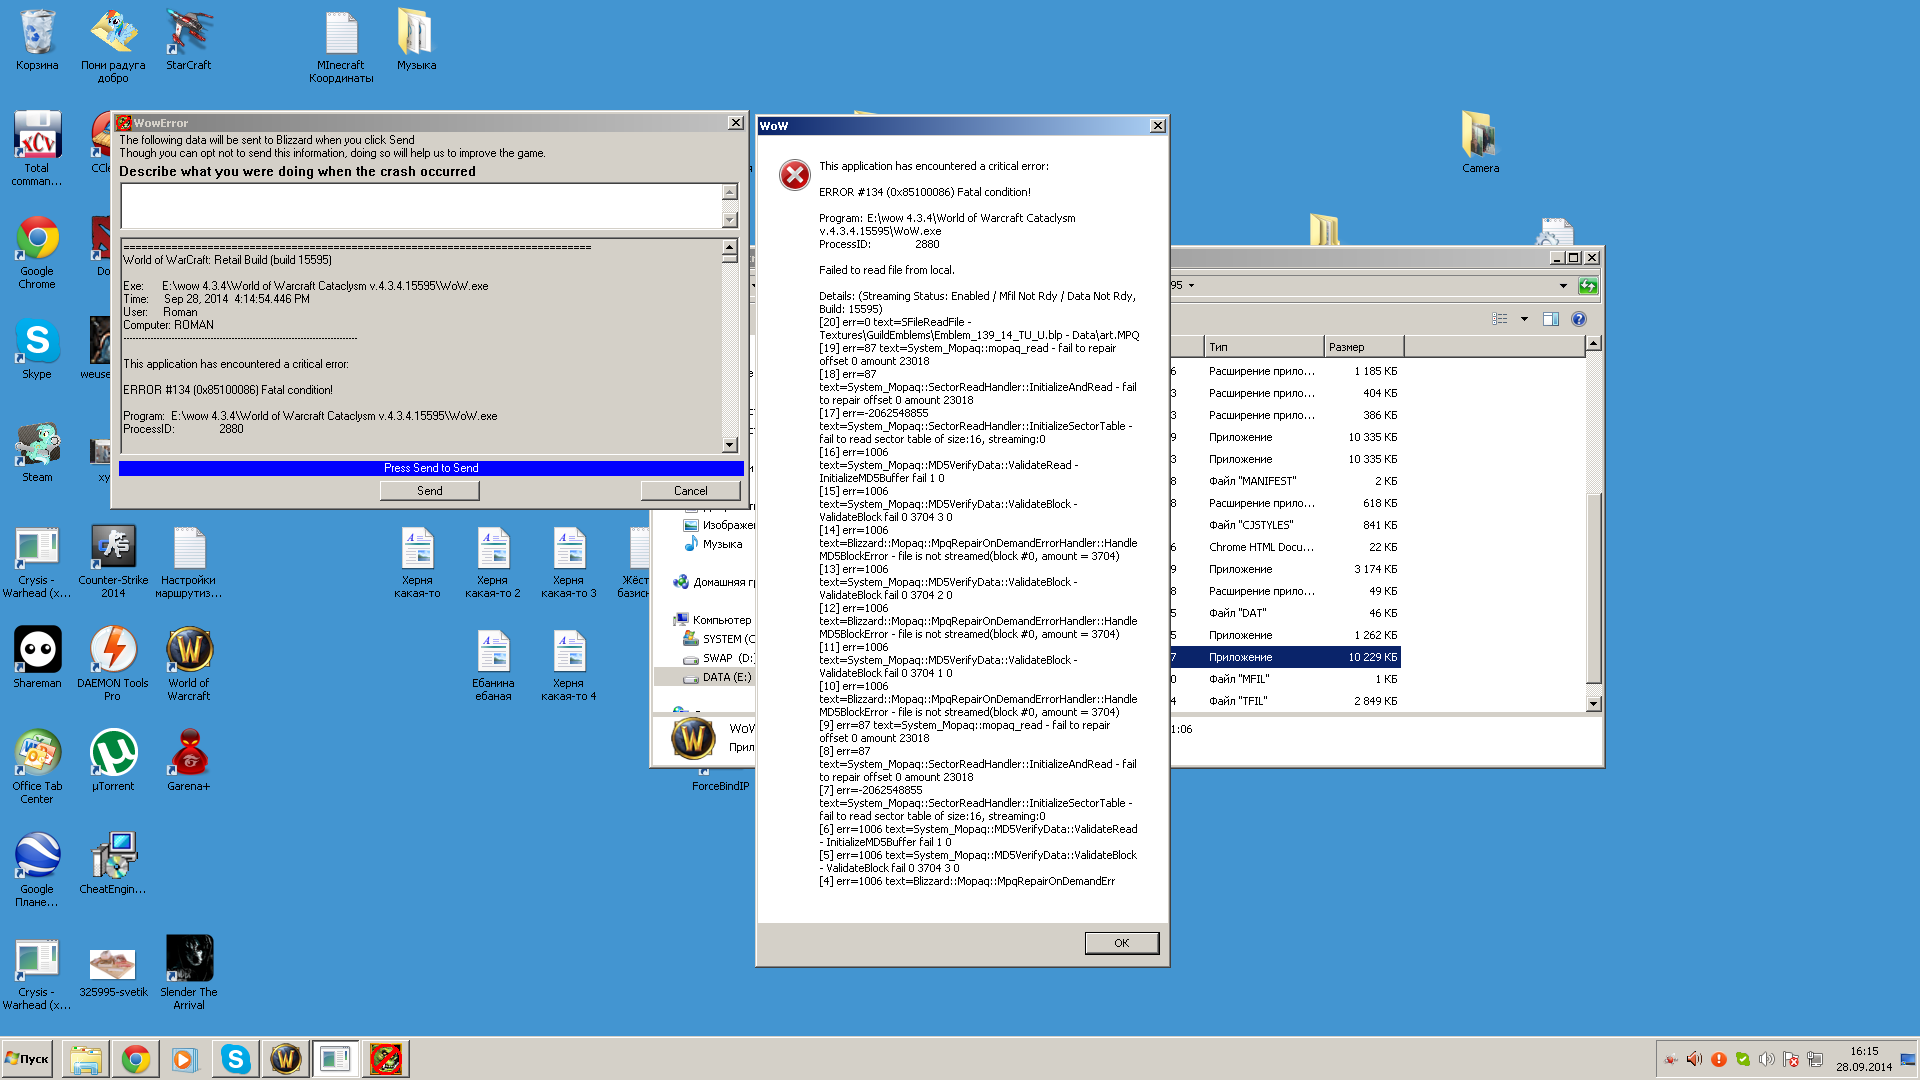Open Counter-Strike 2014 shortcut
Image resolution: width=1920 pixels, height=1080 pixels.
113,561
